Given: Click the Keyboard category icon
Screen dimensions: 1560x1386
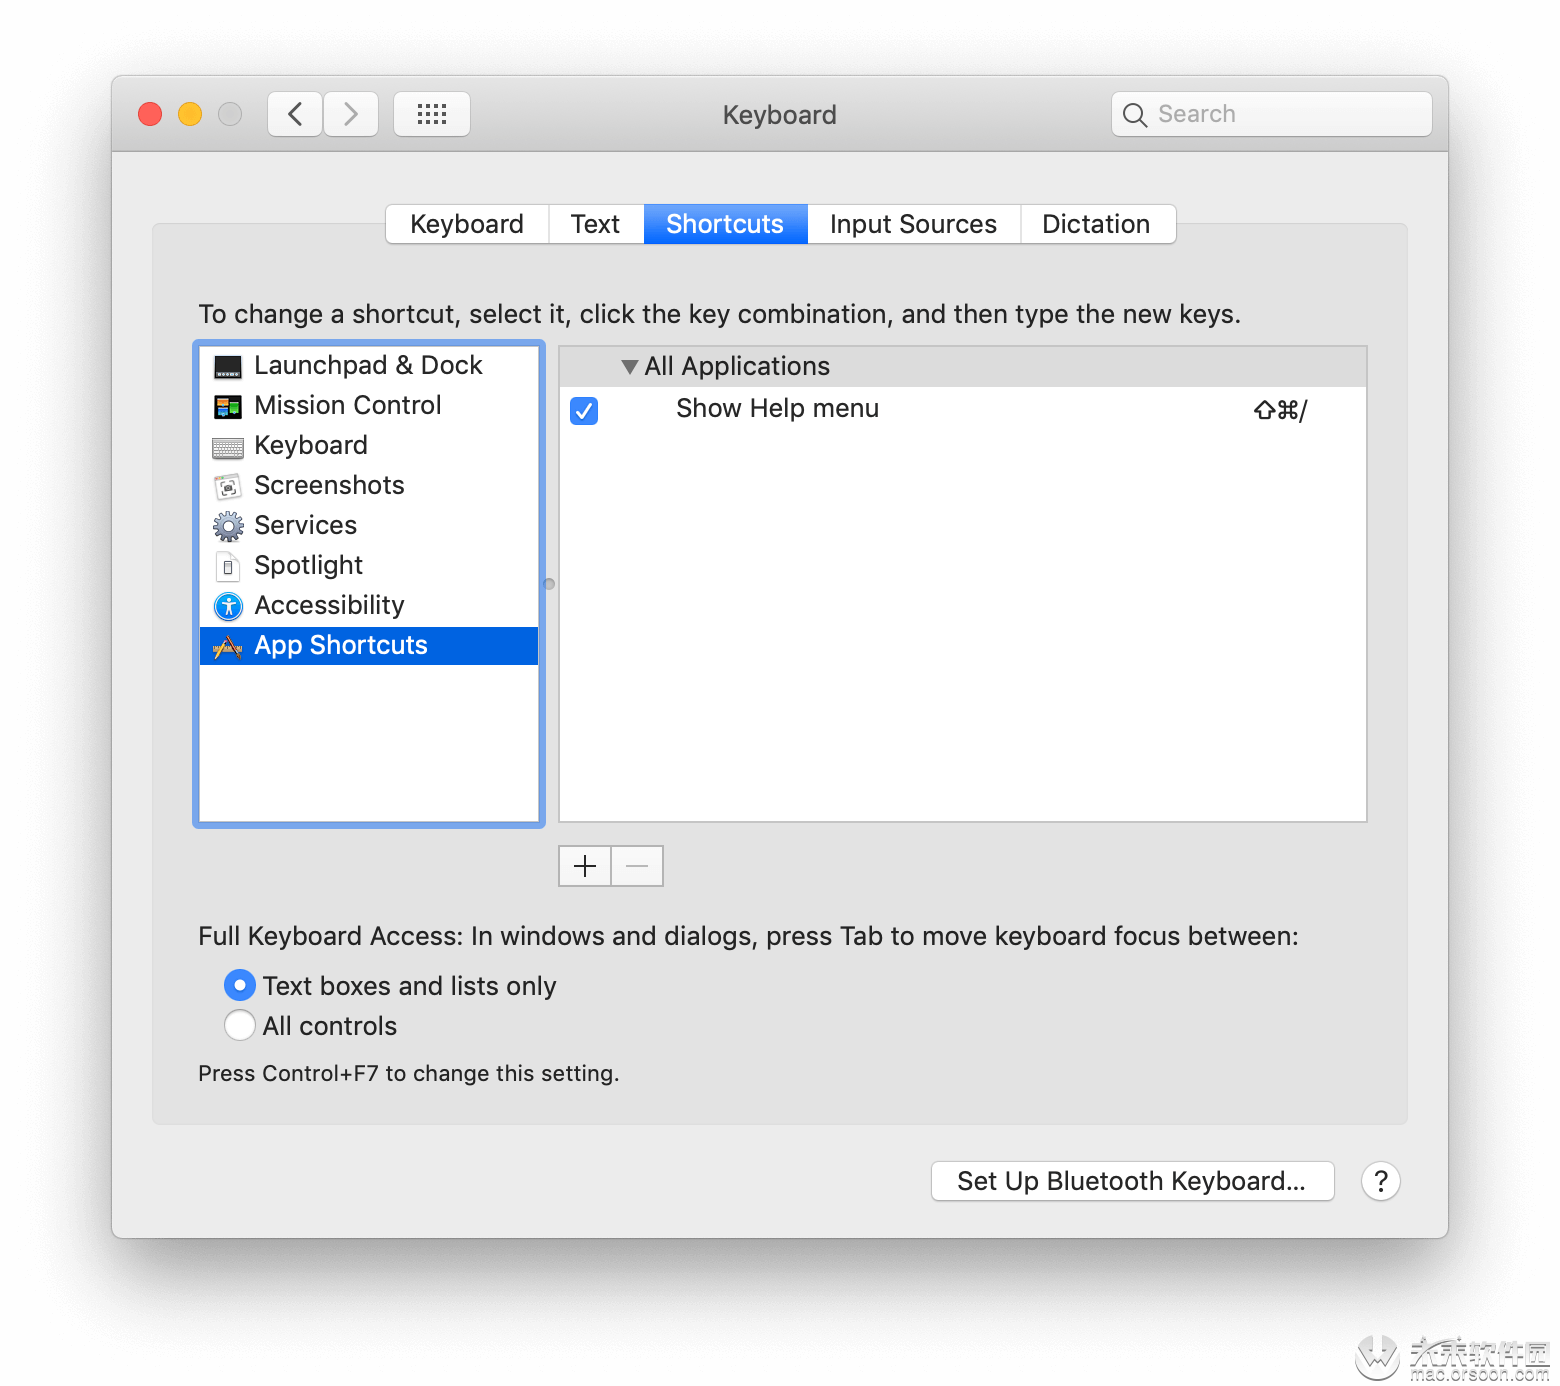Looking at the screenshot, I should (x=228, y=447).
